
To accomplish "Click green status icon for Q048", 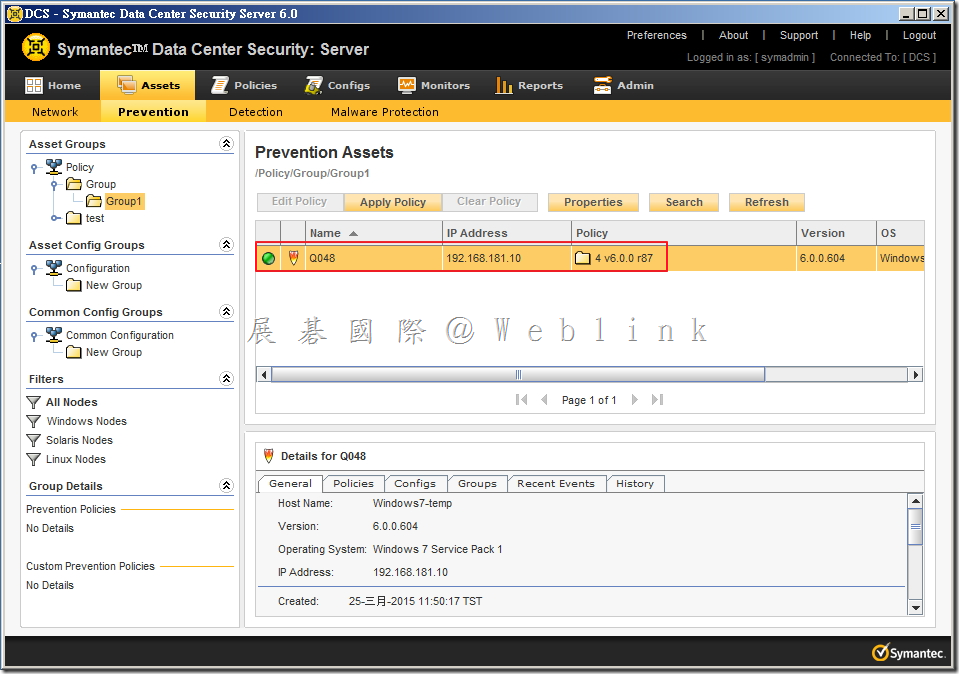I will pyautogui.click(x=268, y=259).
